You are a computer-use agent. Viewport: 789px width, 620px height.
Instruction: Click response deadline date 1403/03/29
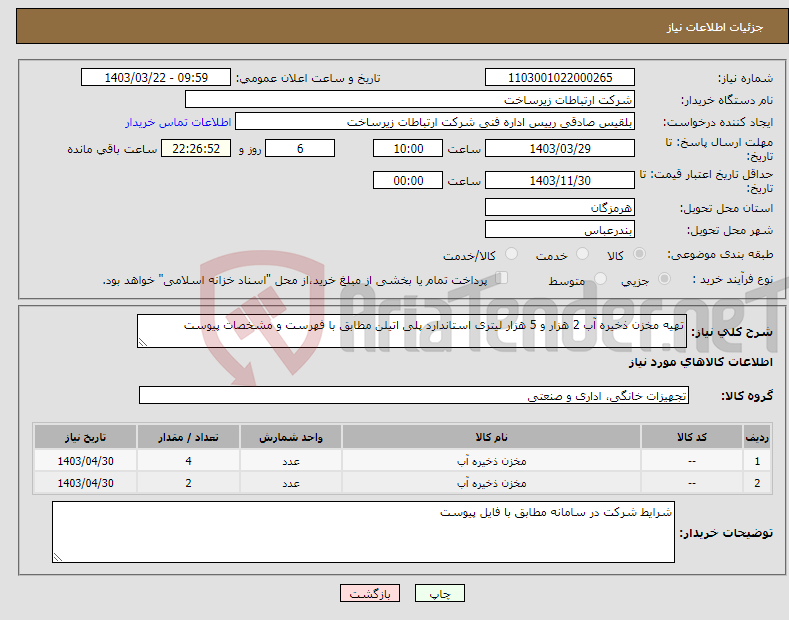point(560,148)
